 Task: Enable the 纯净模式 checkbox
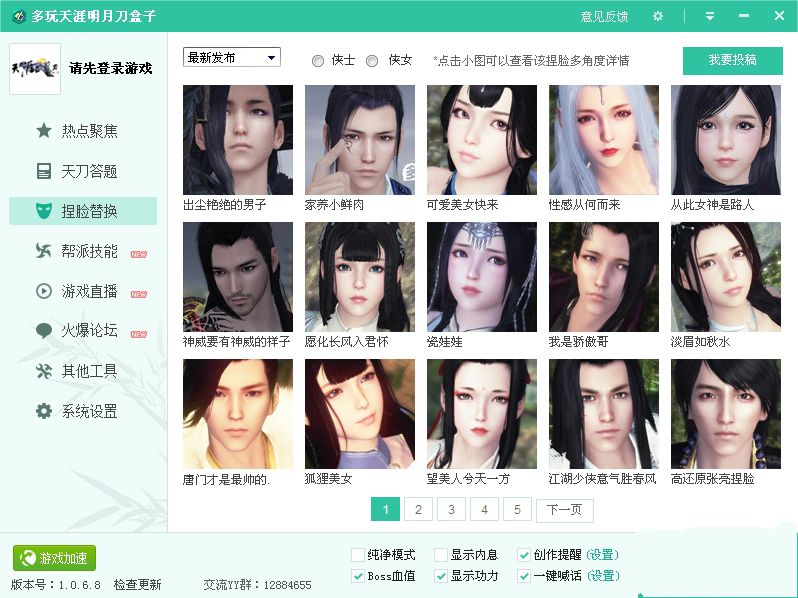click(358, 554)
